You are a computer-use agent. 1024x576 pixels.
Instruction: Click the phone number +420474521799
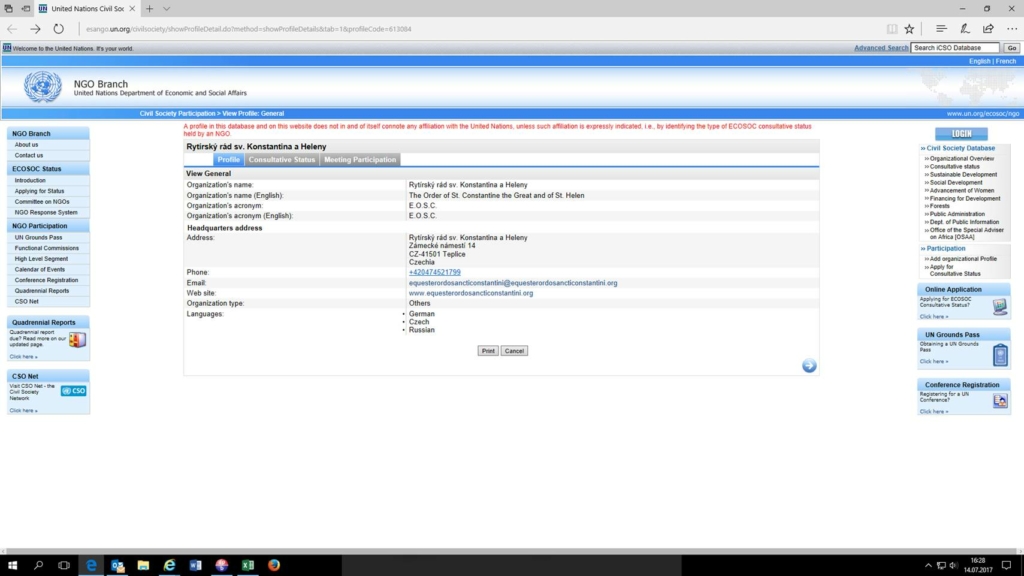coord(434,272)
